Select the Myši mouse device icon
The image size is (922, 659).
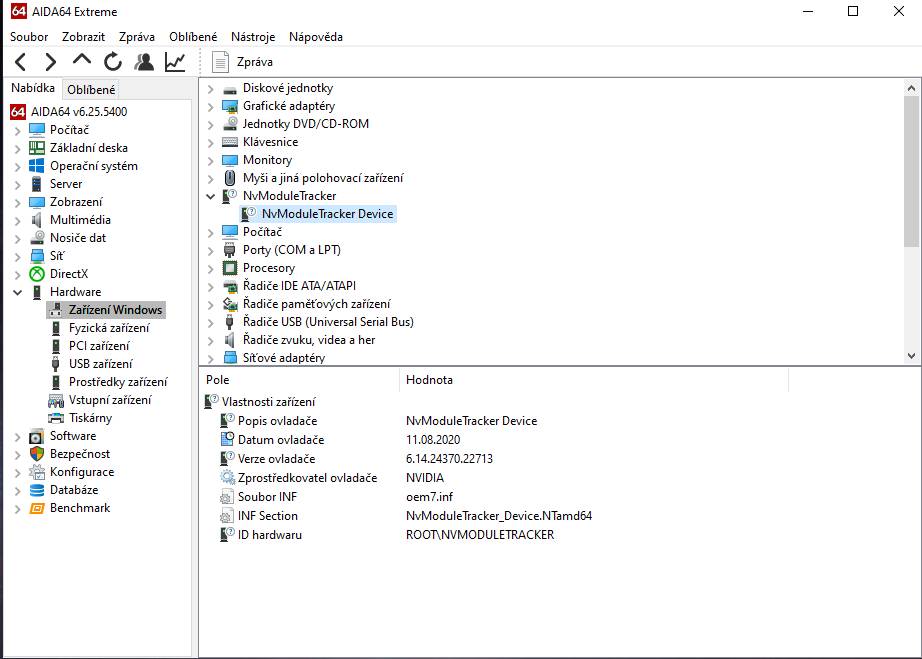[229, 178]
